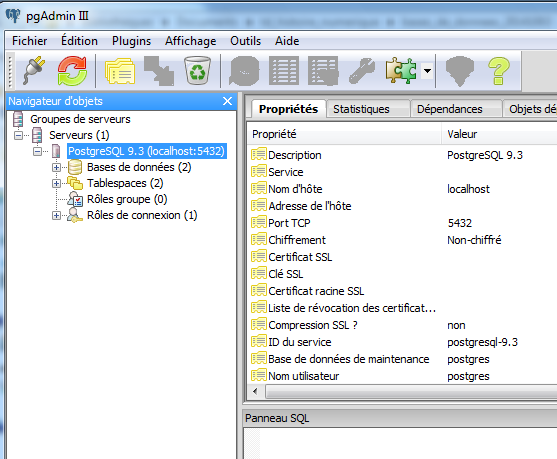Switch to the Propriétés tab
The image size is (557, 459).
click(288, 109)
